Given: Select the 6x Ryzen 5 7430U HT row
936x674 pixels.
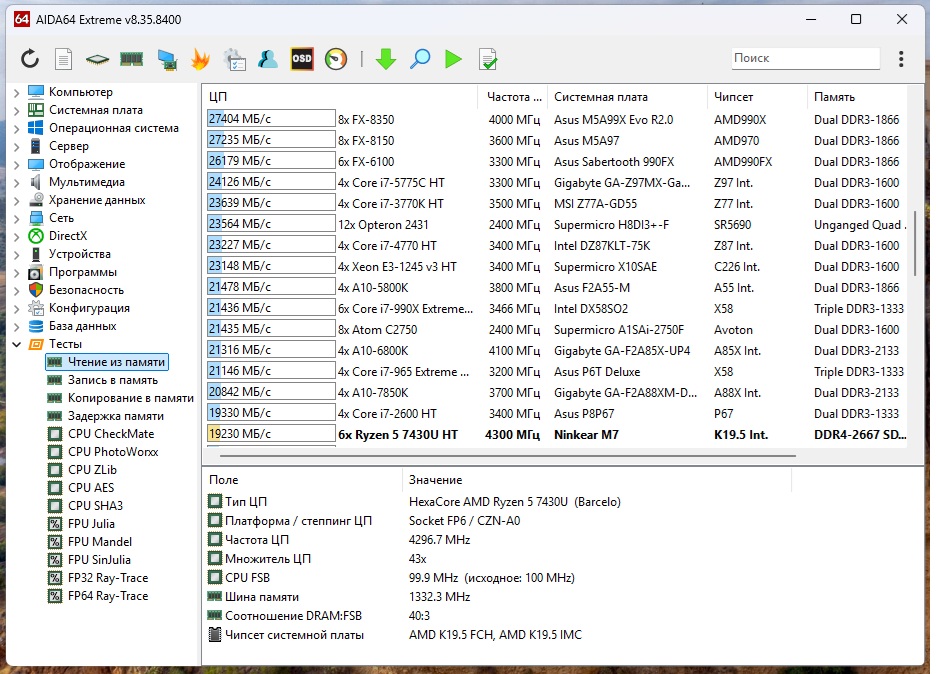Looking at the screenshot, I should (x=556, y=435).
